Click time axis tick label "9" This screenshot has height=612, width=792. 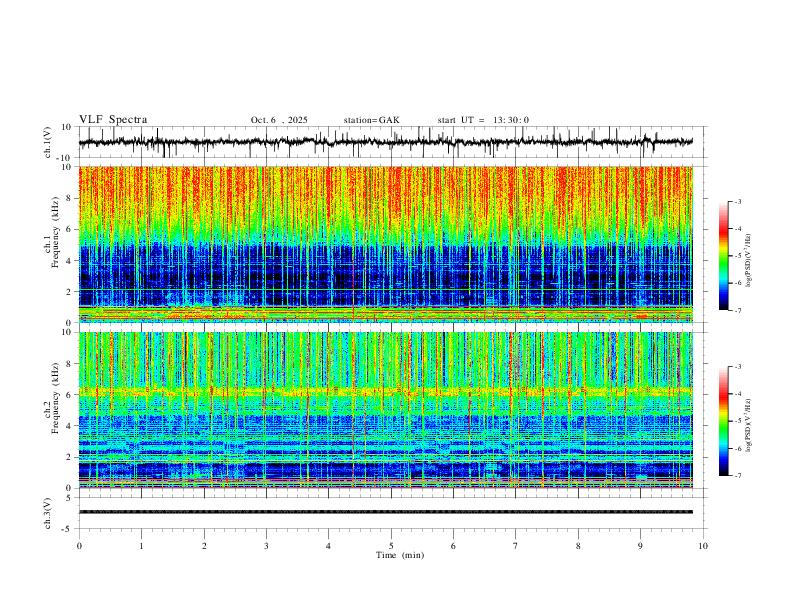point(640,546)
